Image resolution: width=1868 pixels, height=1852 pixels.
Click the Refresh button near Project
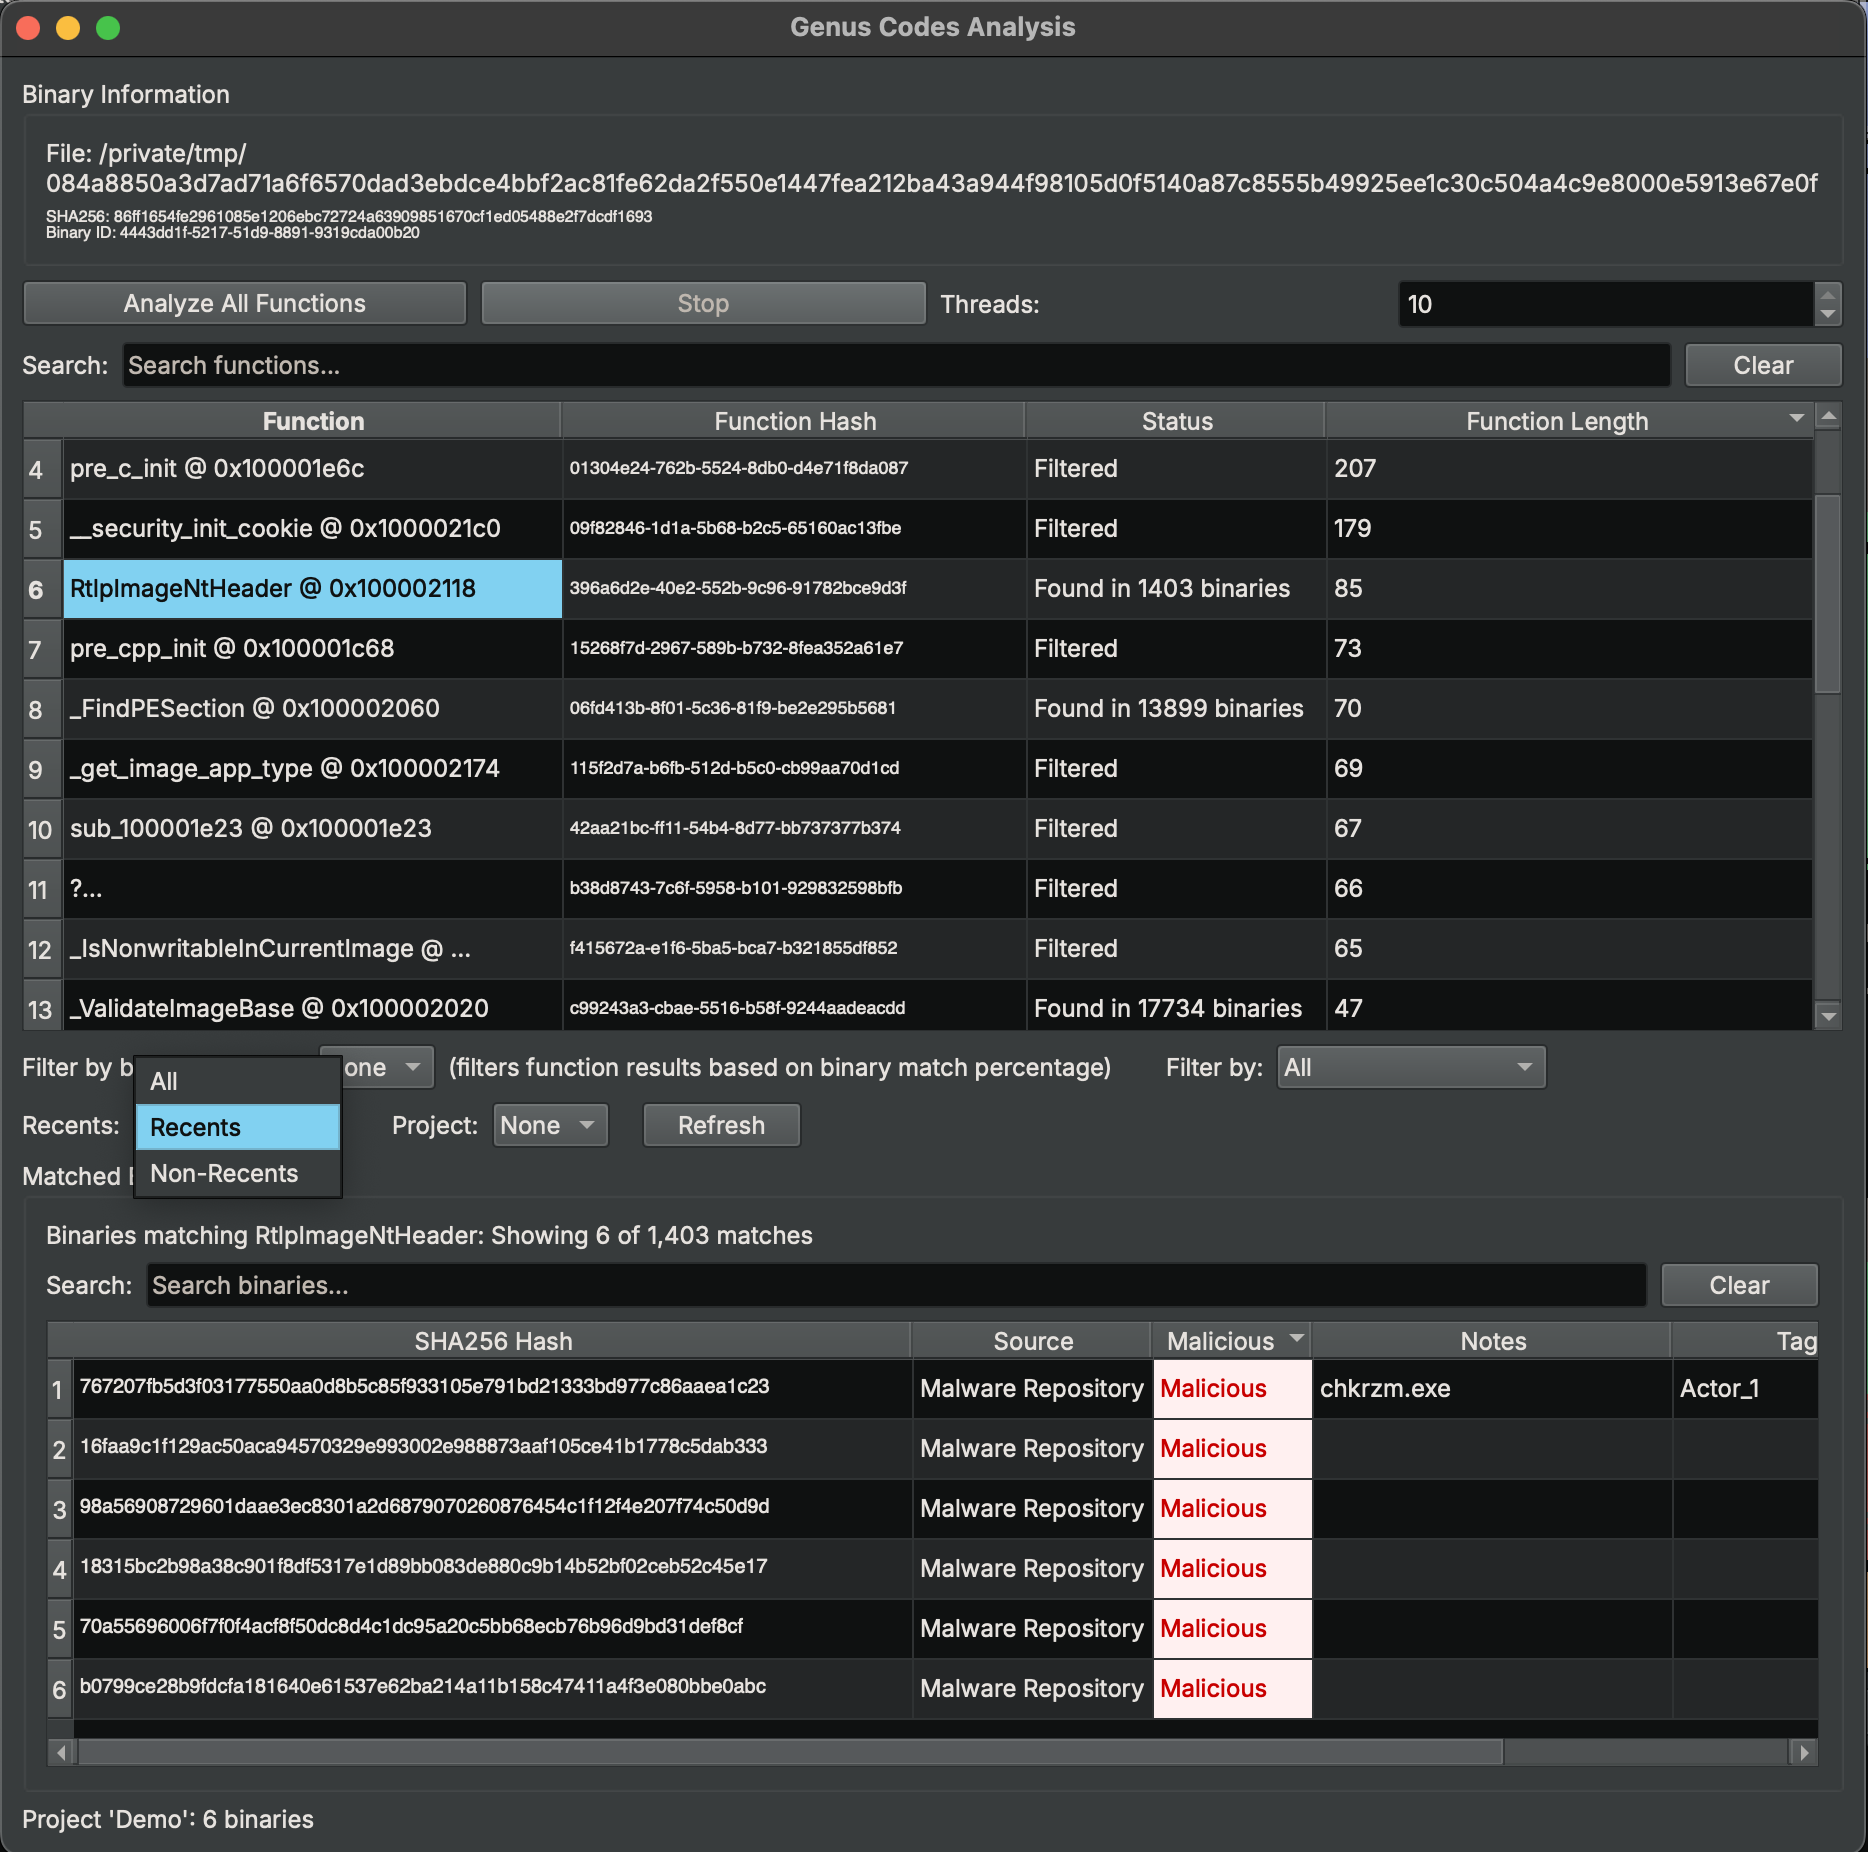721,1125
